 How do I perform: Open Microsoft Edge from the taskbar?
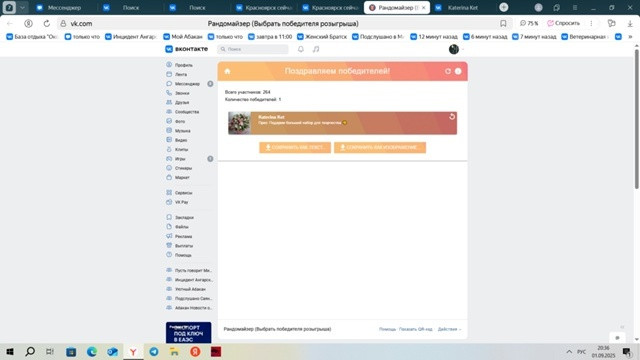92,351
